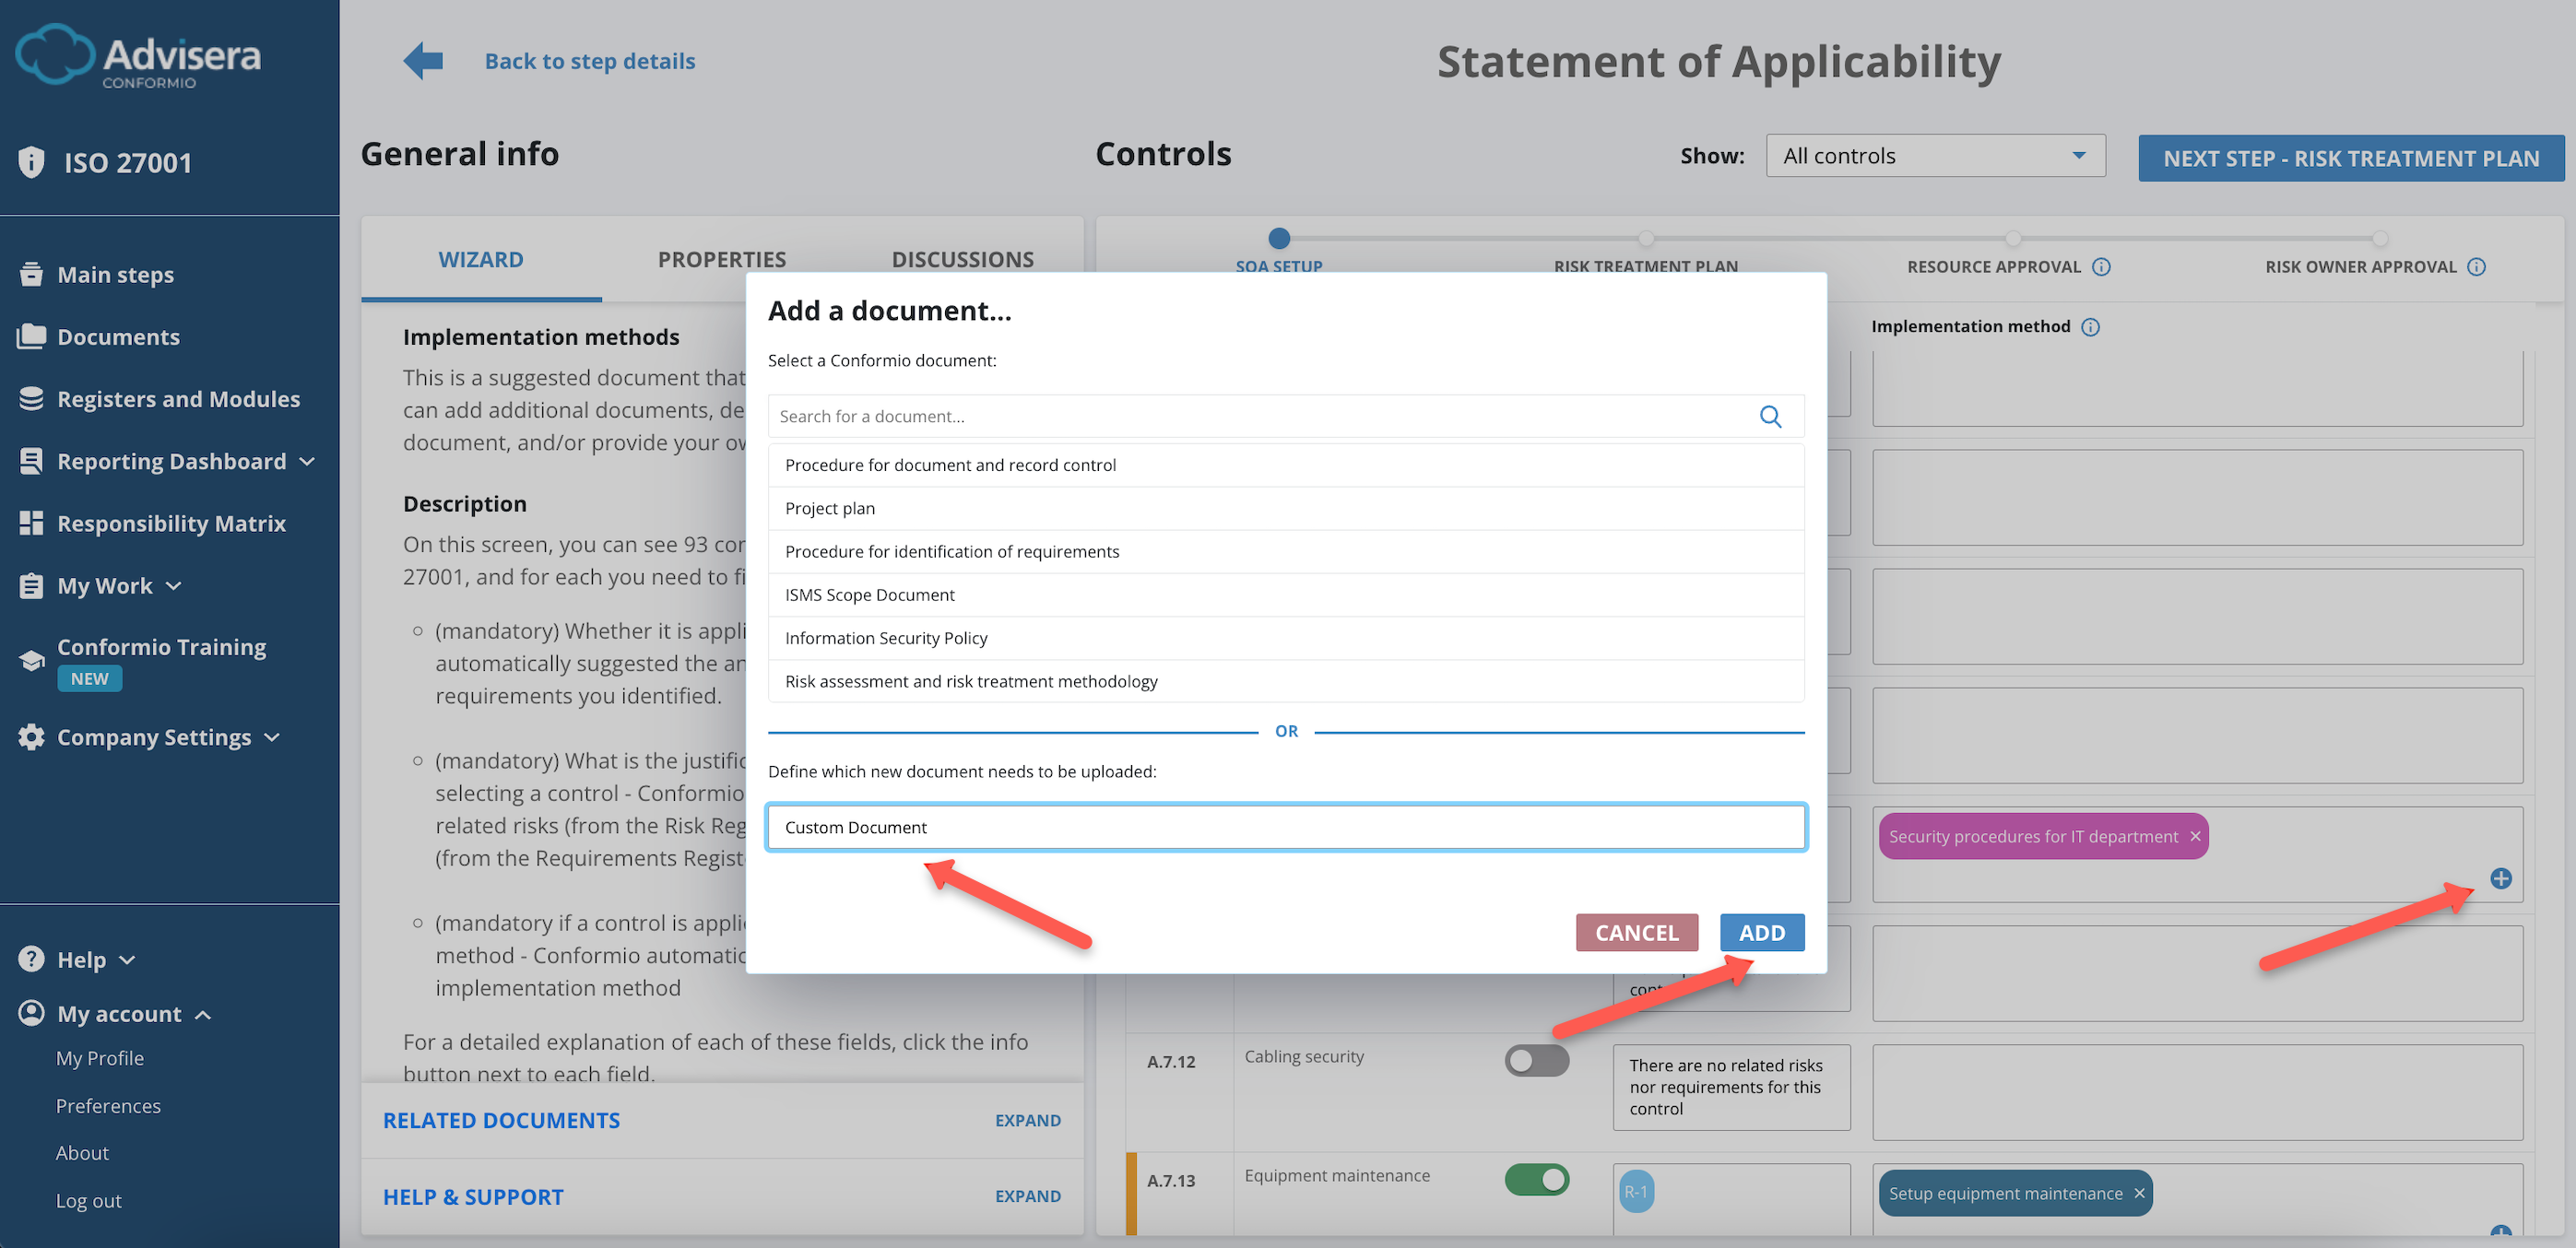Click the Documents icon in sidebar
This screenshot has height=1248, width=2576.
point(33,336)
